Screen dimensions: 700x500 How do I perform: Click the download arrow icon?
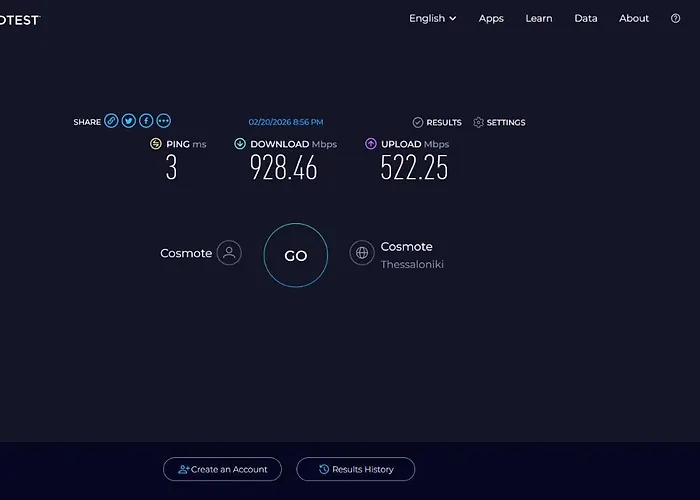(x=240, y=144)
